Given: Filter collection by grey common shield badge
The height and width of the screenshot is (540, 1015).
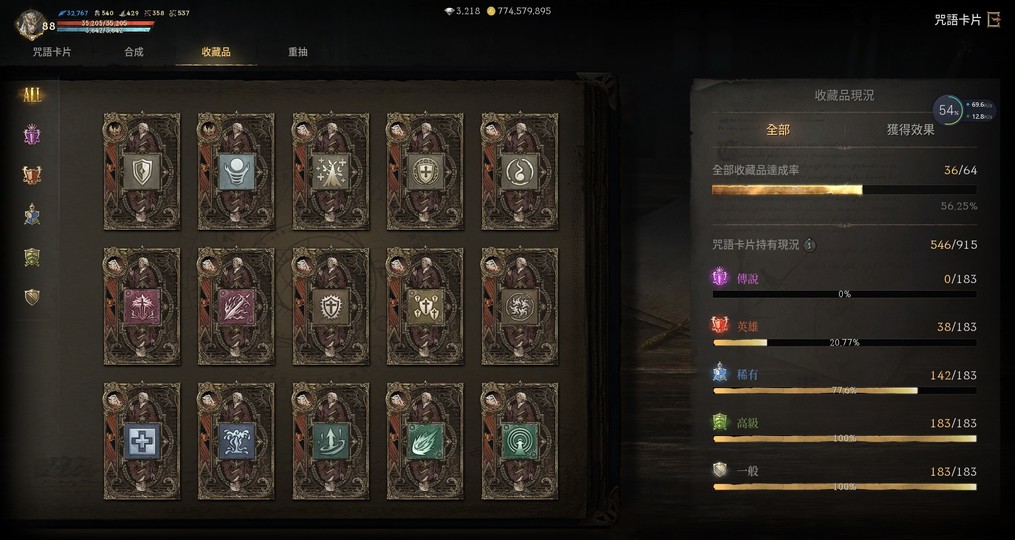Looking at the screenshot, I should (x=32, y=297).
